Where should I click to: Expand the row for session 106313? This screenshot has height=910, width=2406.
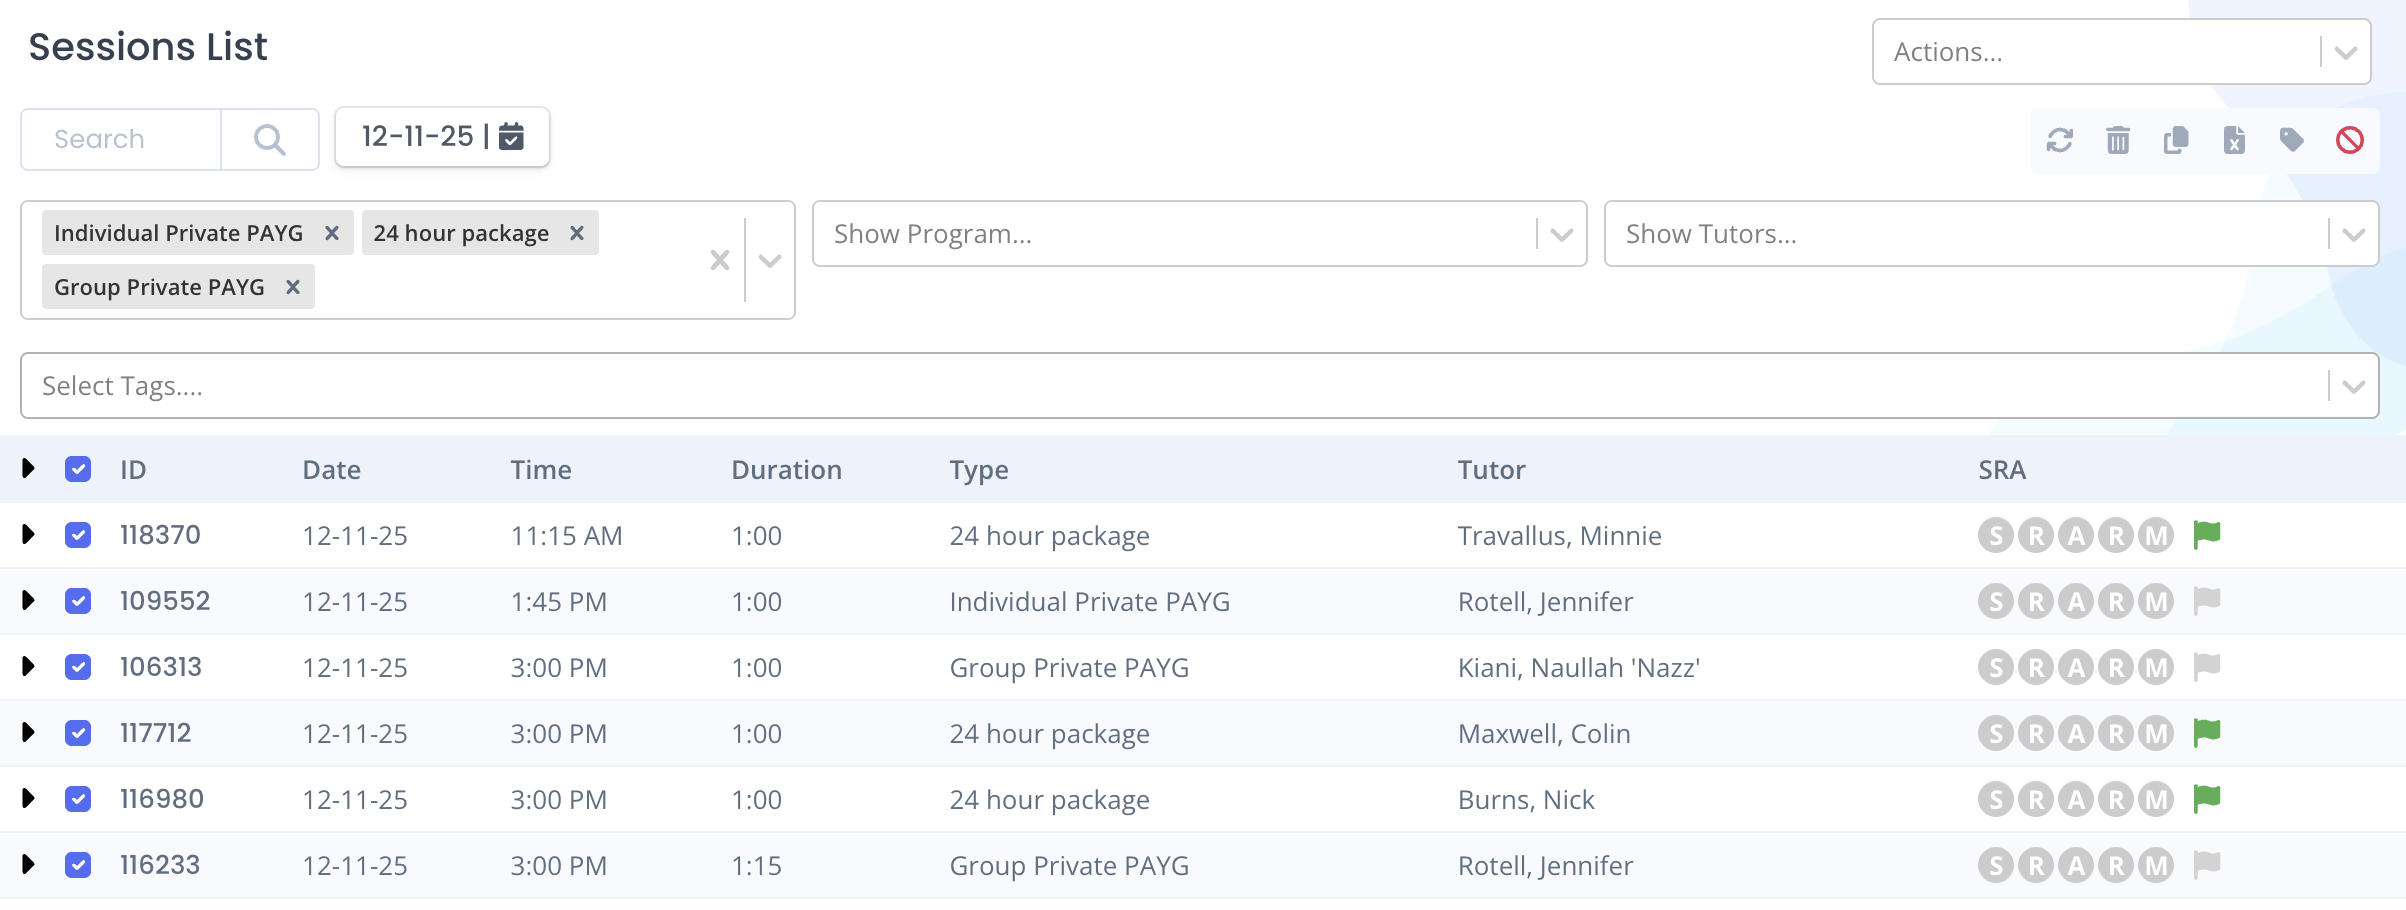point(28,666)
